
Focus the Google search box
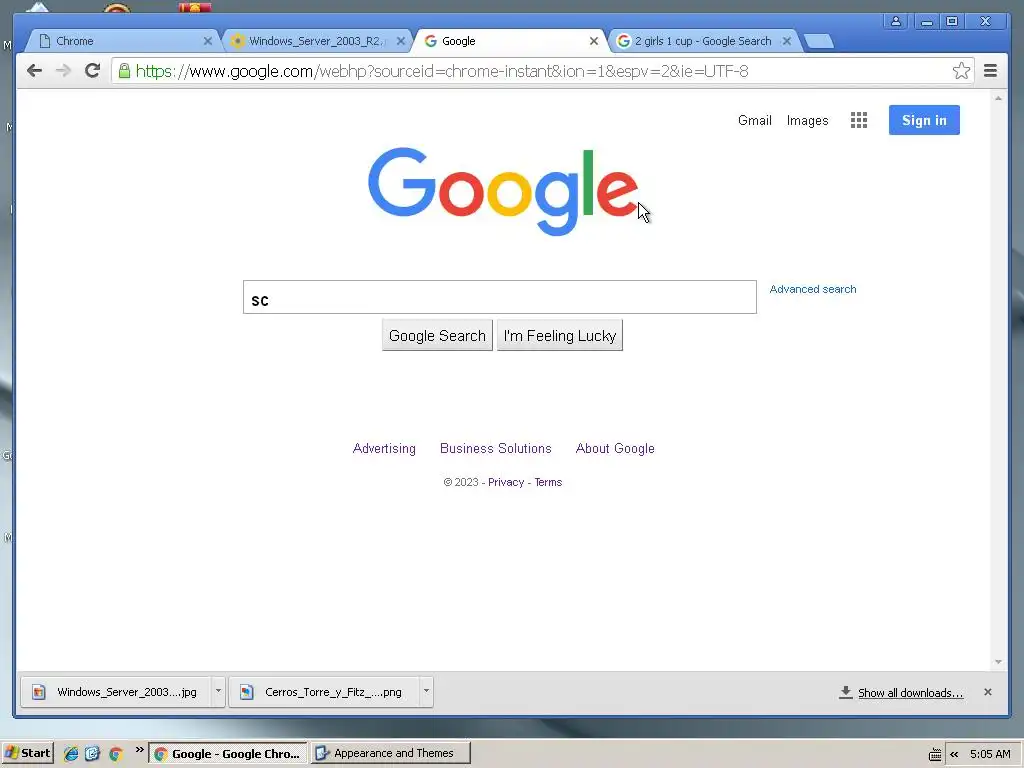coord(500,297)
